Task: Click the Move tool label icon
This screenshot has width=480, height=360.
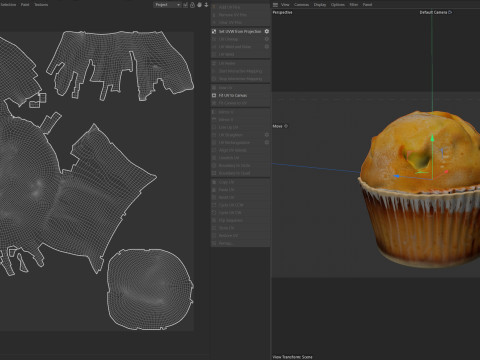Action: click(286, 126)
